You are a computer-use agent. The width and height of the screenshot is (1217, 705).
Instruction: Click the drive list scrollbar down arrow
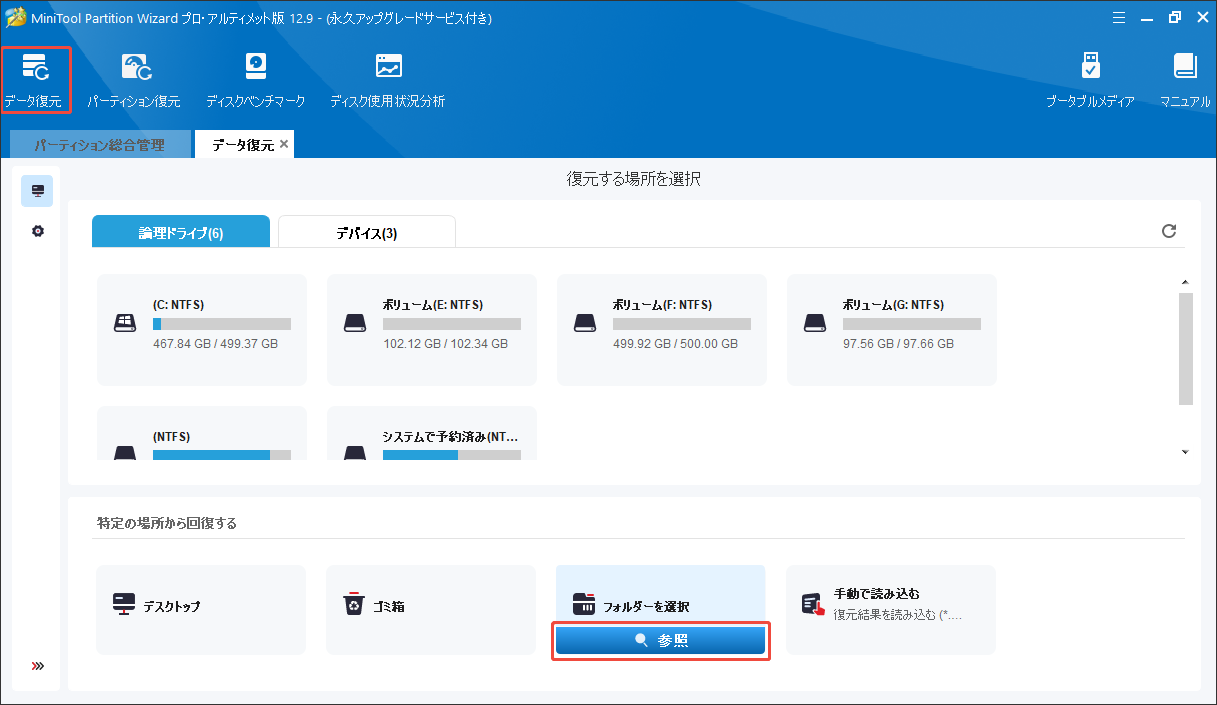(x=1185, y=452)
